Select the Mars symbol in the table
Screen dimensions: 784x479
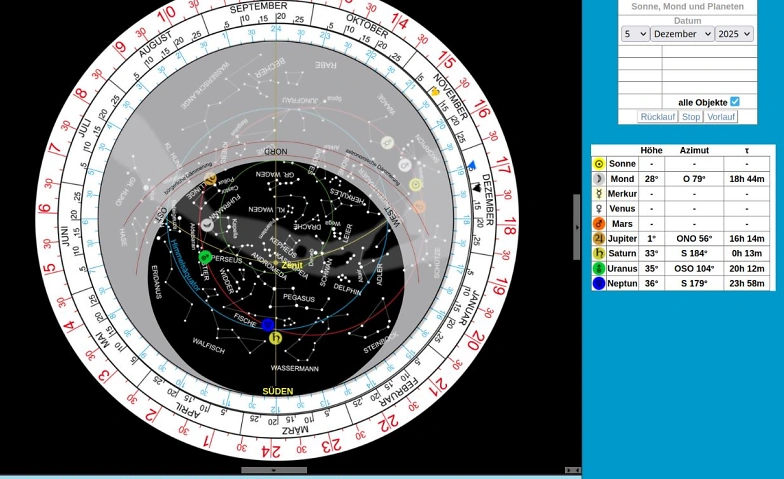click(x=599, y=224)
